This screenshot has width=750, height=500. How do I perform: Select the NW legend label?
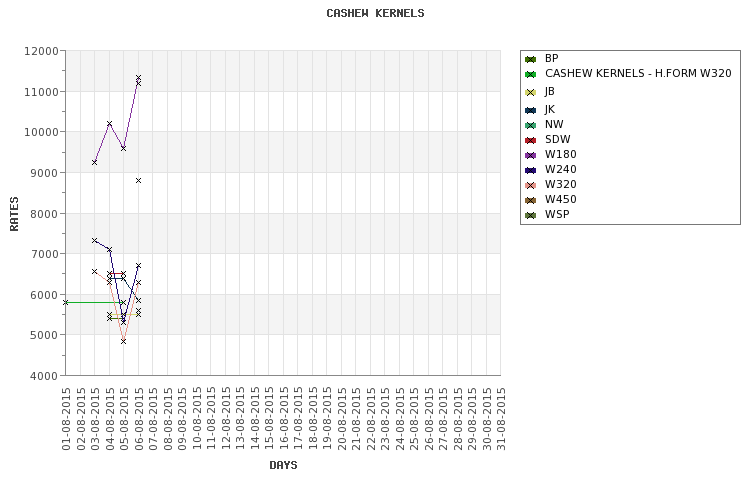[x=554, y=124]
